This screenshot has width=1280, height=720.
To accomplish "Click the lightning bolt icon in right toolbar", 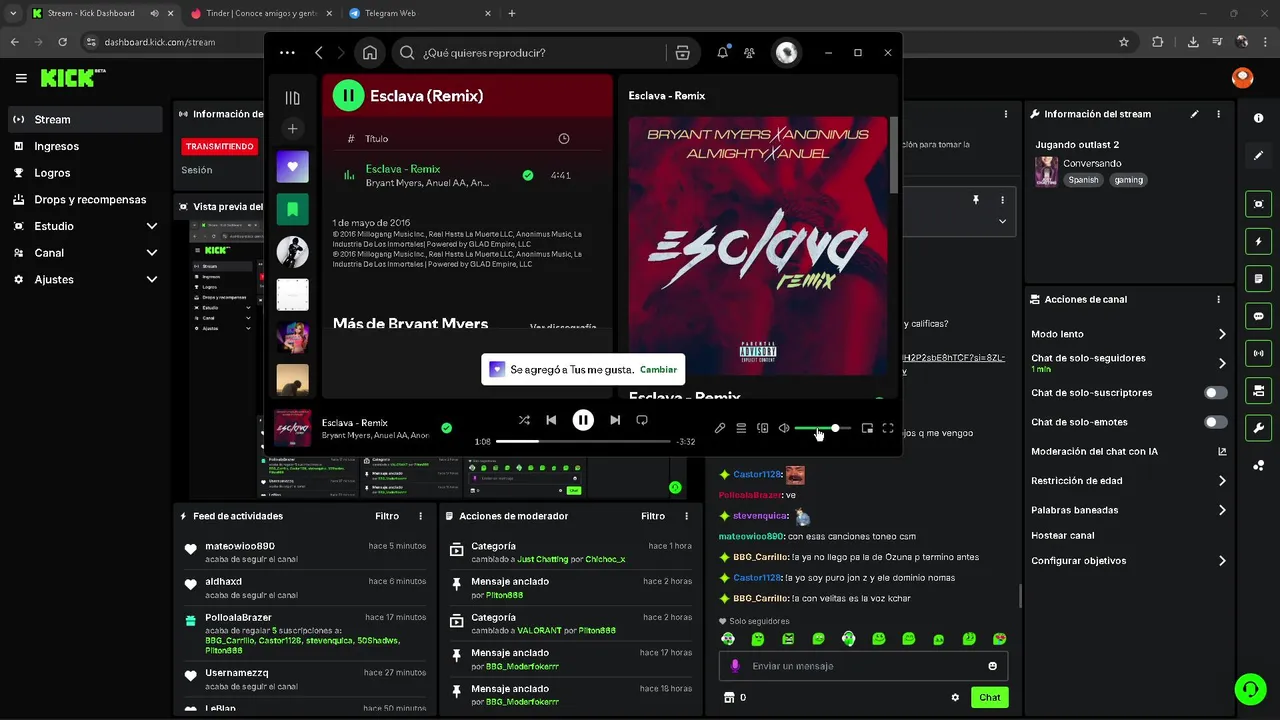I will [x=1258, y=242].
